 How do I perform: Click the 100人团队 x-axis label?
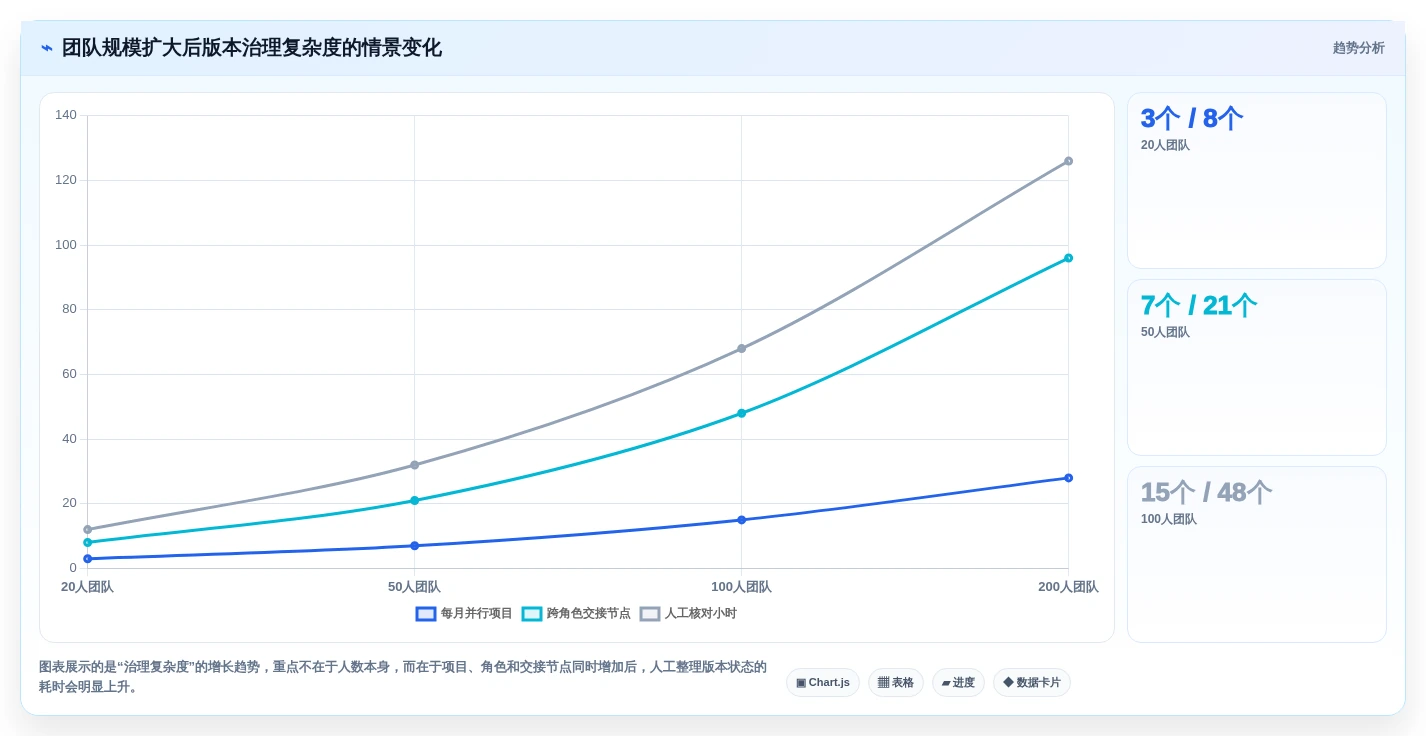tap(741, 587)
